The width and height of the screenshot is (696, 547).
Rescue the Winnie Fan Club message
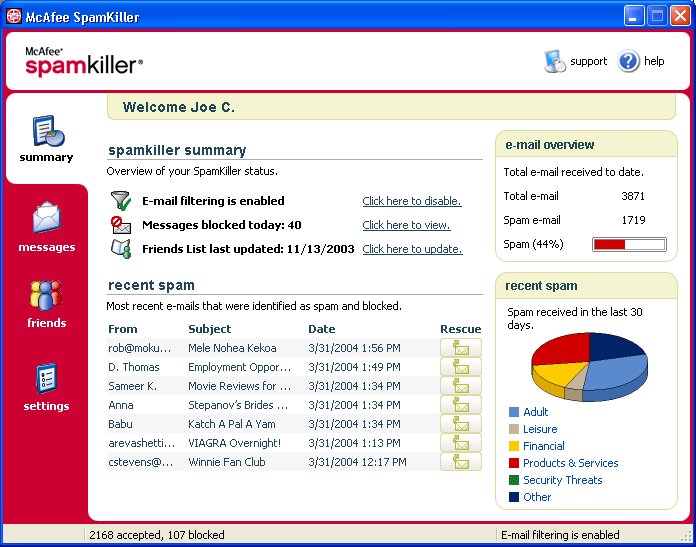pyautogui.click(x=461, y=462)
